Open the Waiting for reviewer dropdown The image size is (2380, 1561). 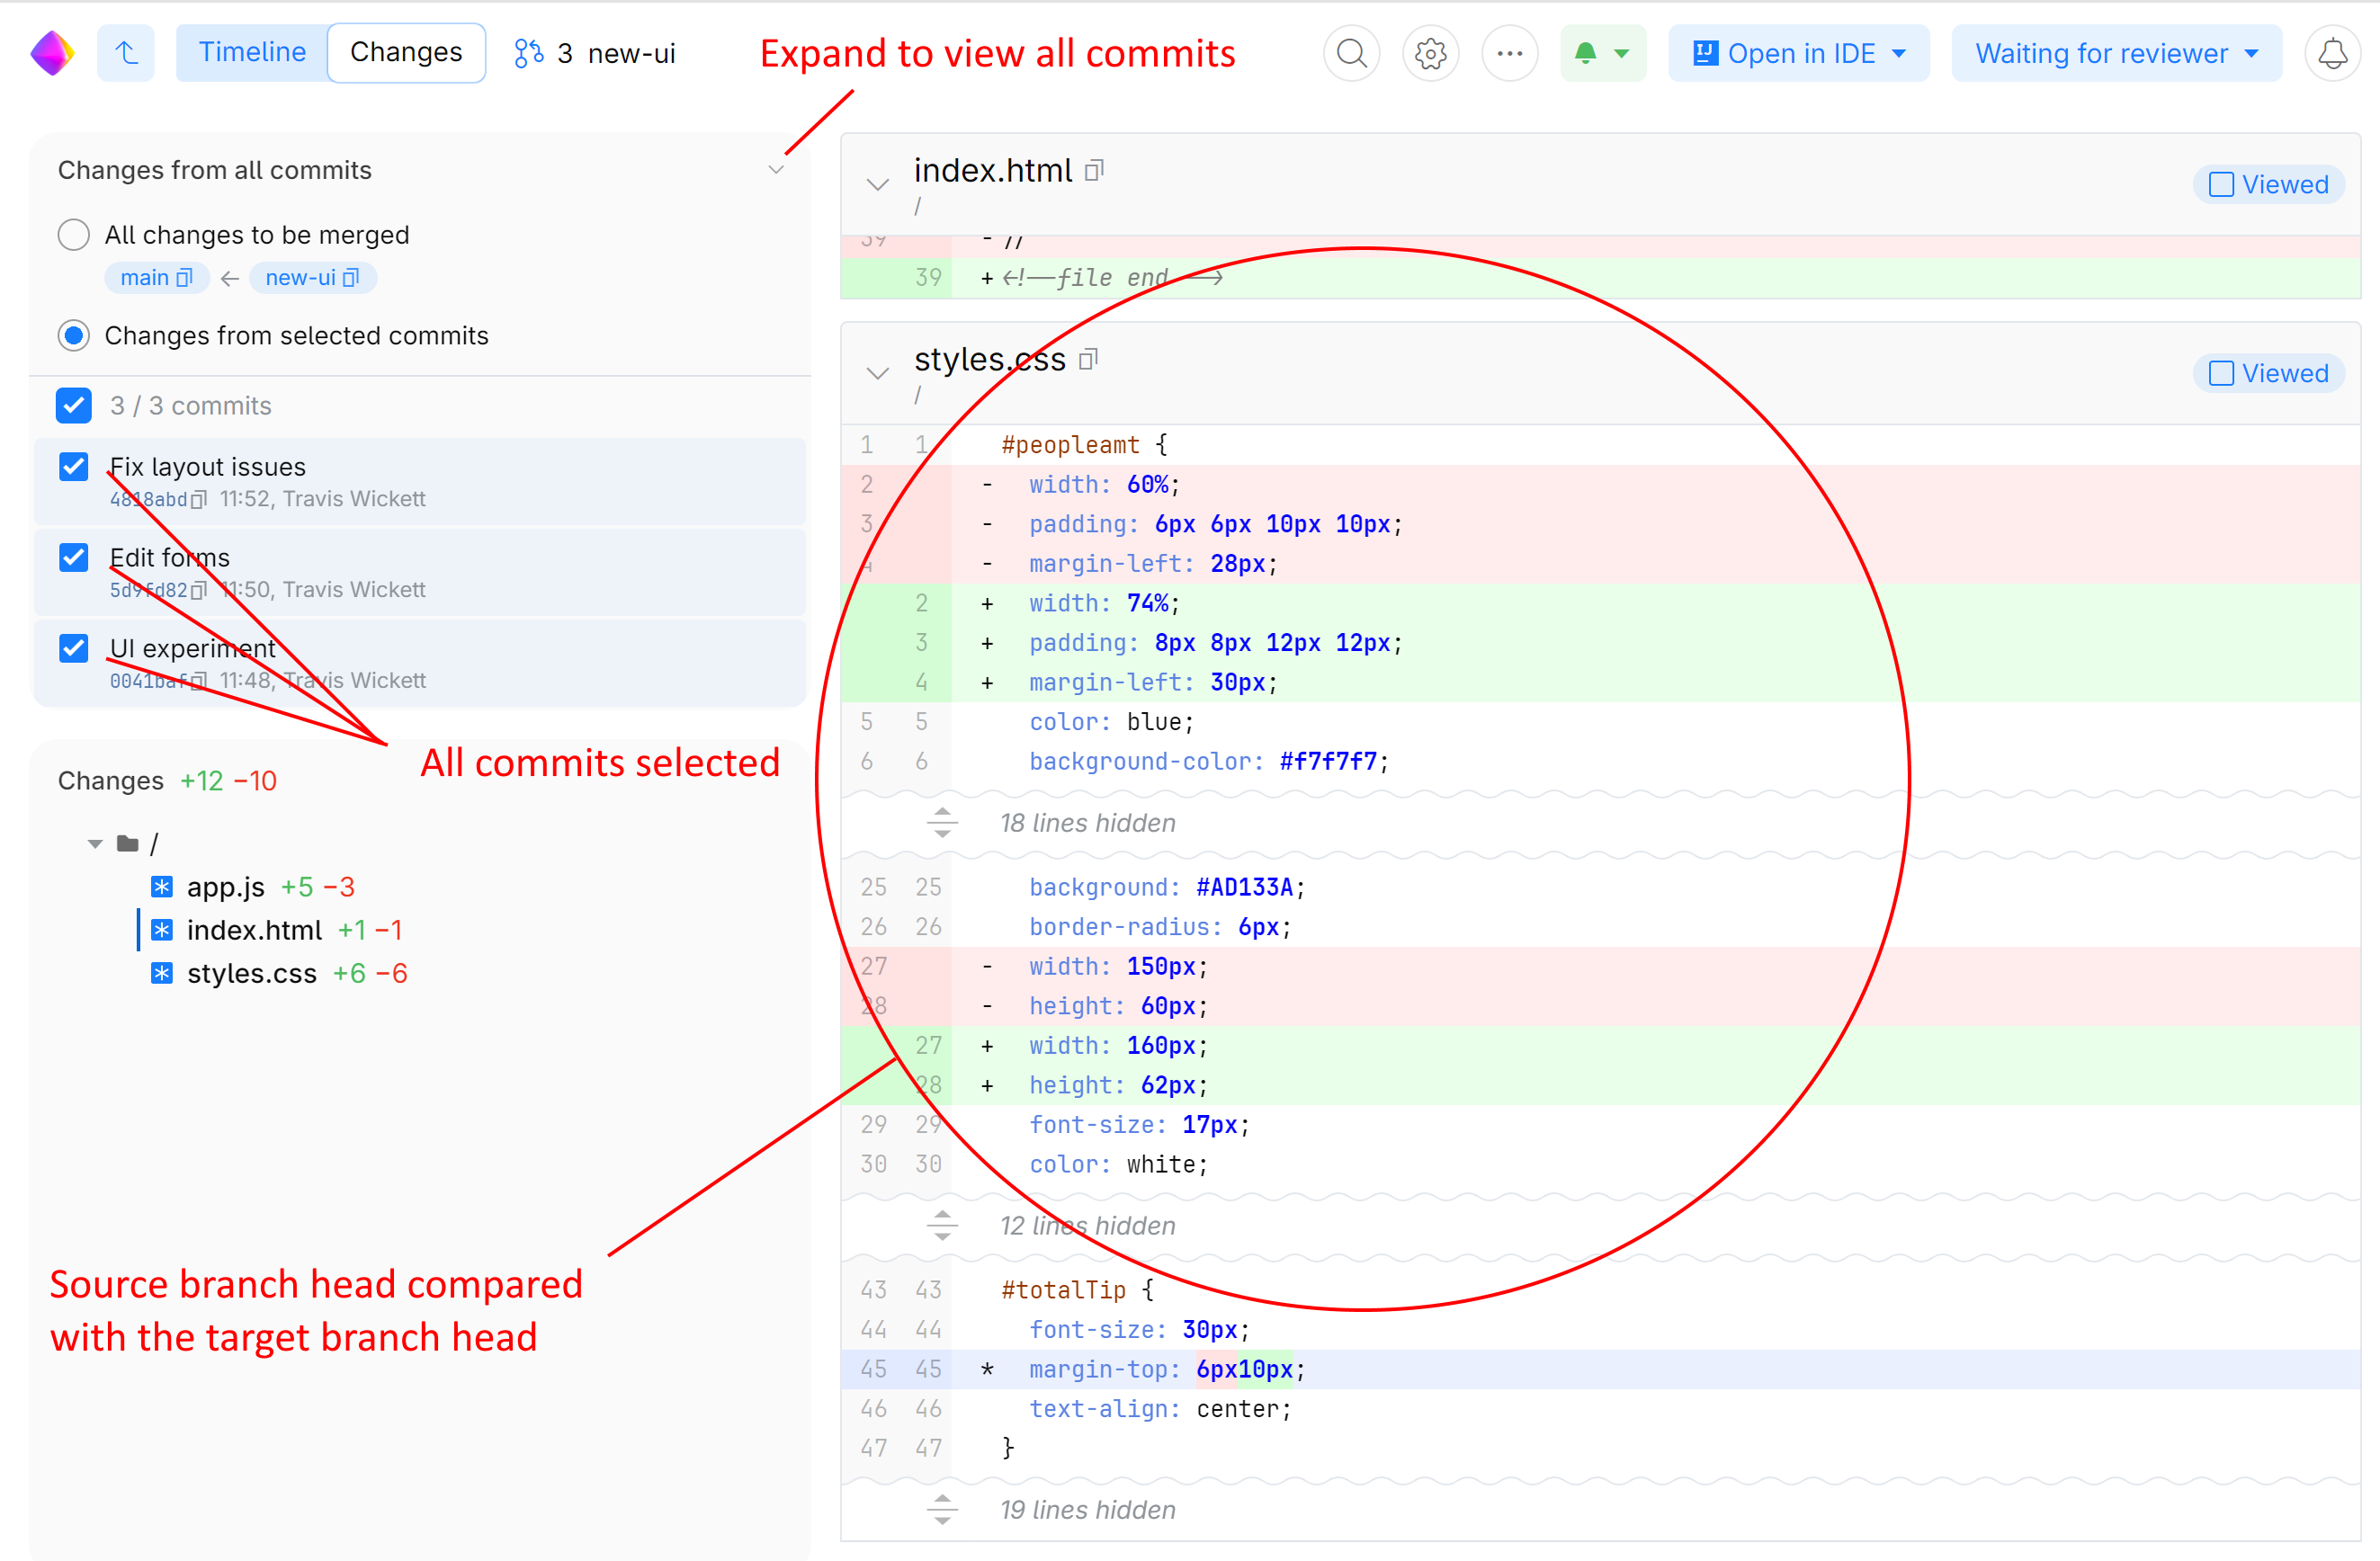tap(2116, 53)
